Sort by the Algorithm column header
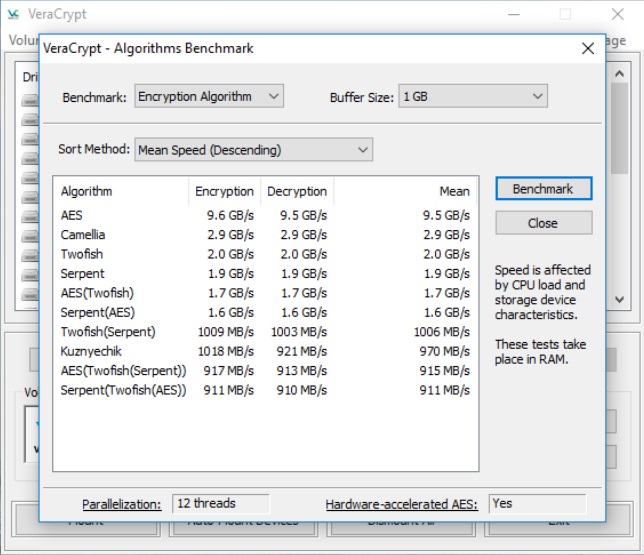644x555 pixels. (121, 191)
